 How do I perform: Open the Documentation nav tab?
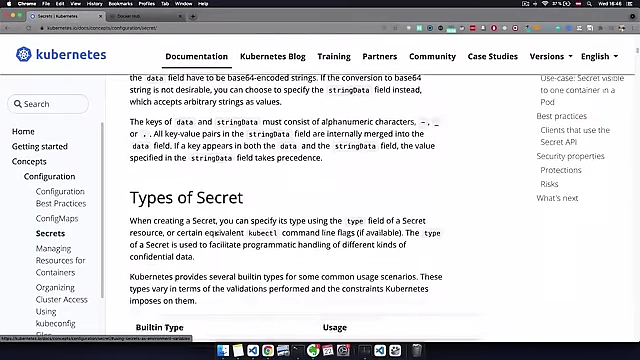tap(196, 56)
